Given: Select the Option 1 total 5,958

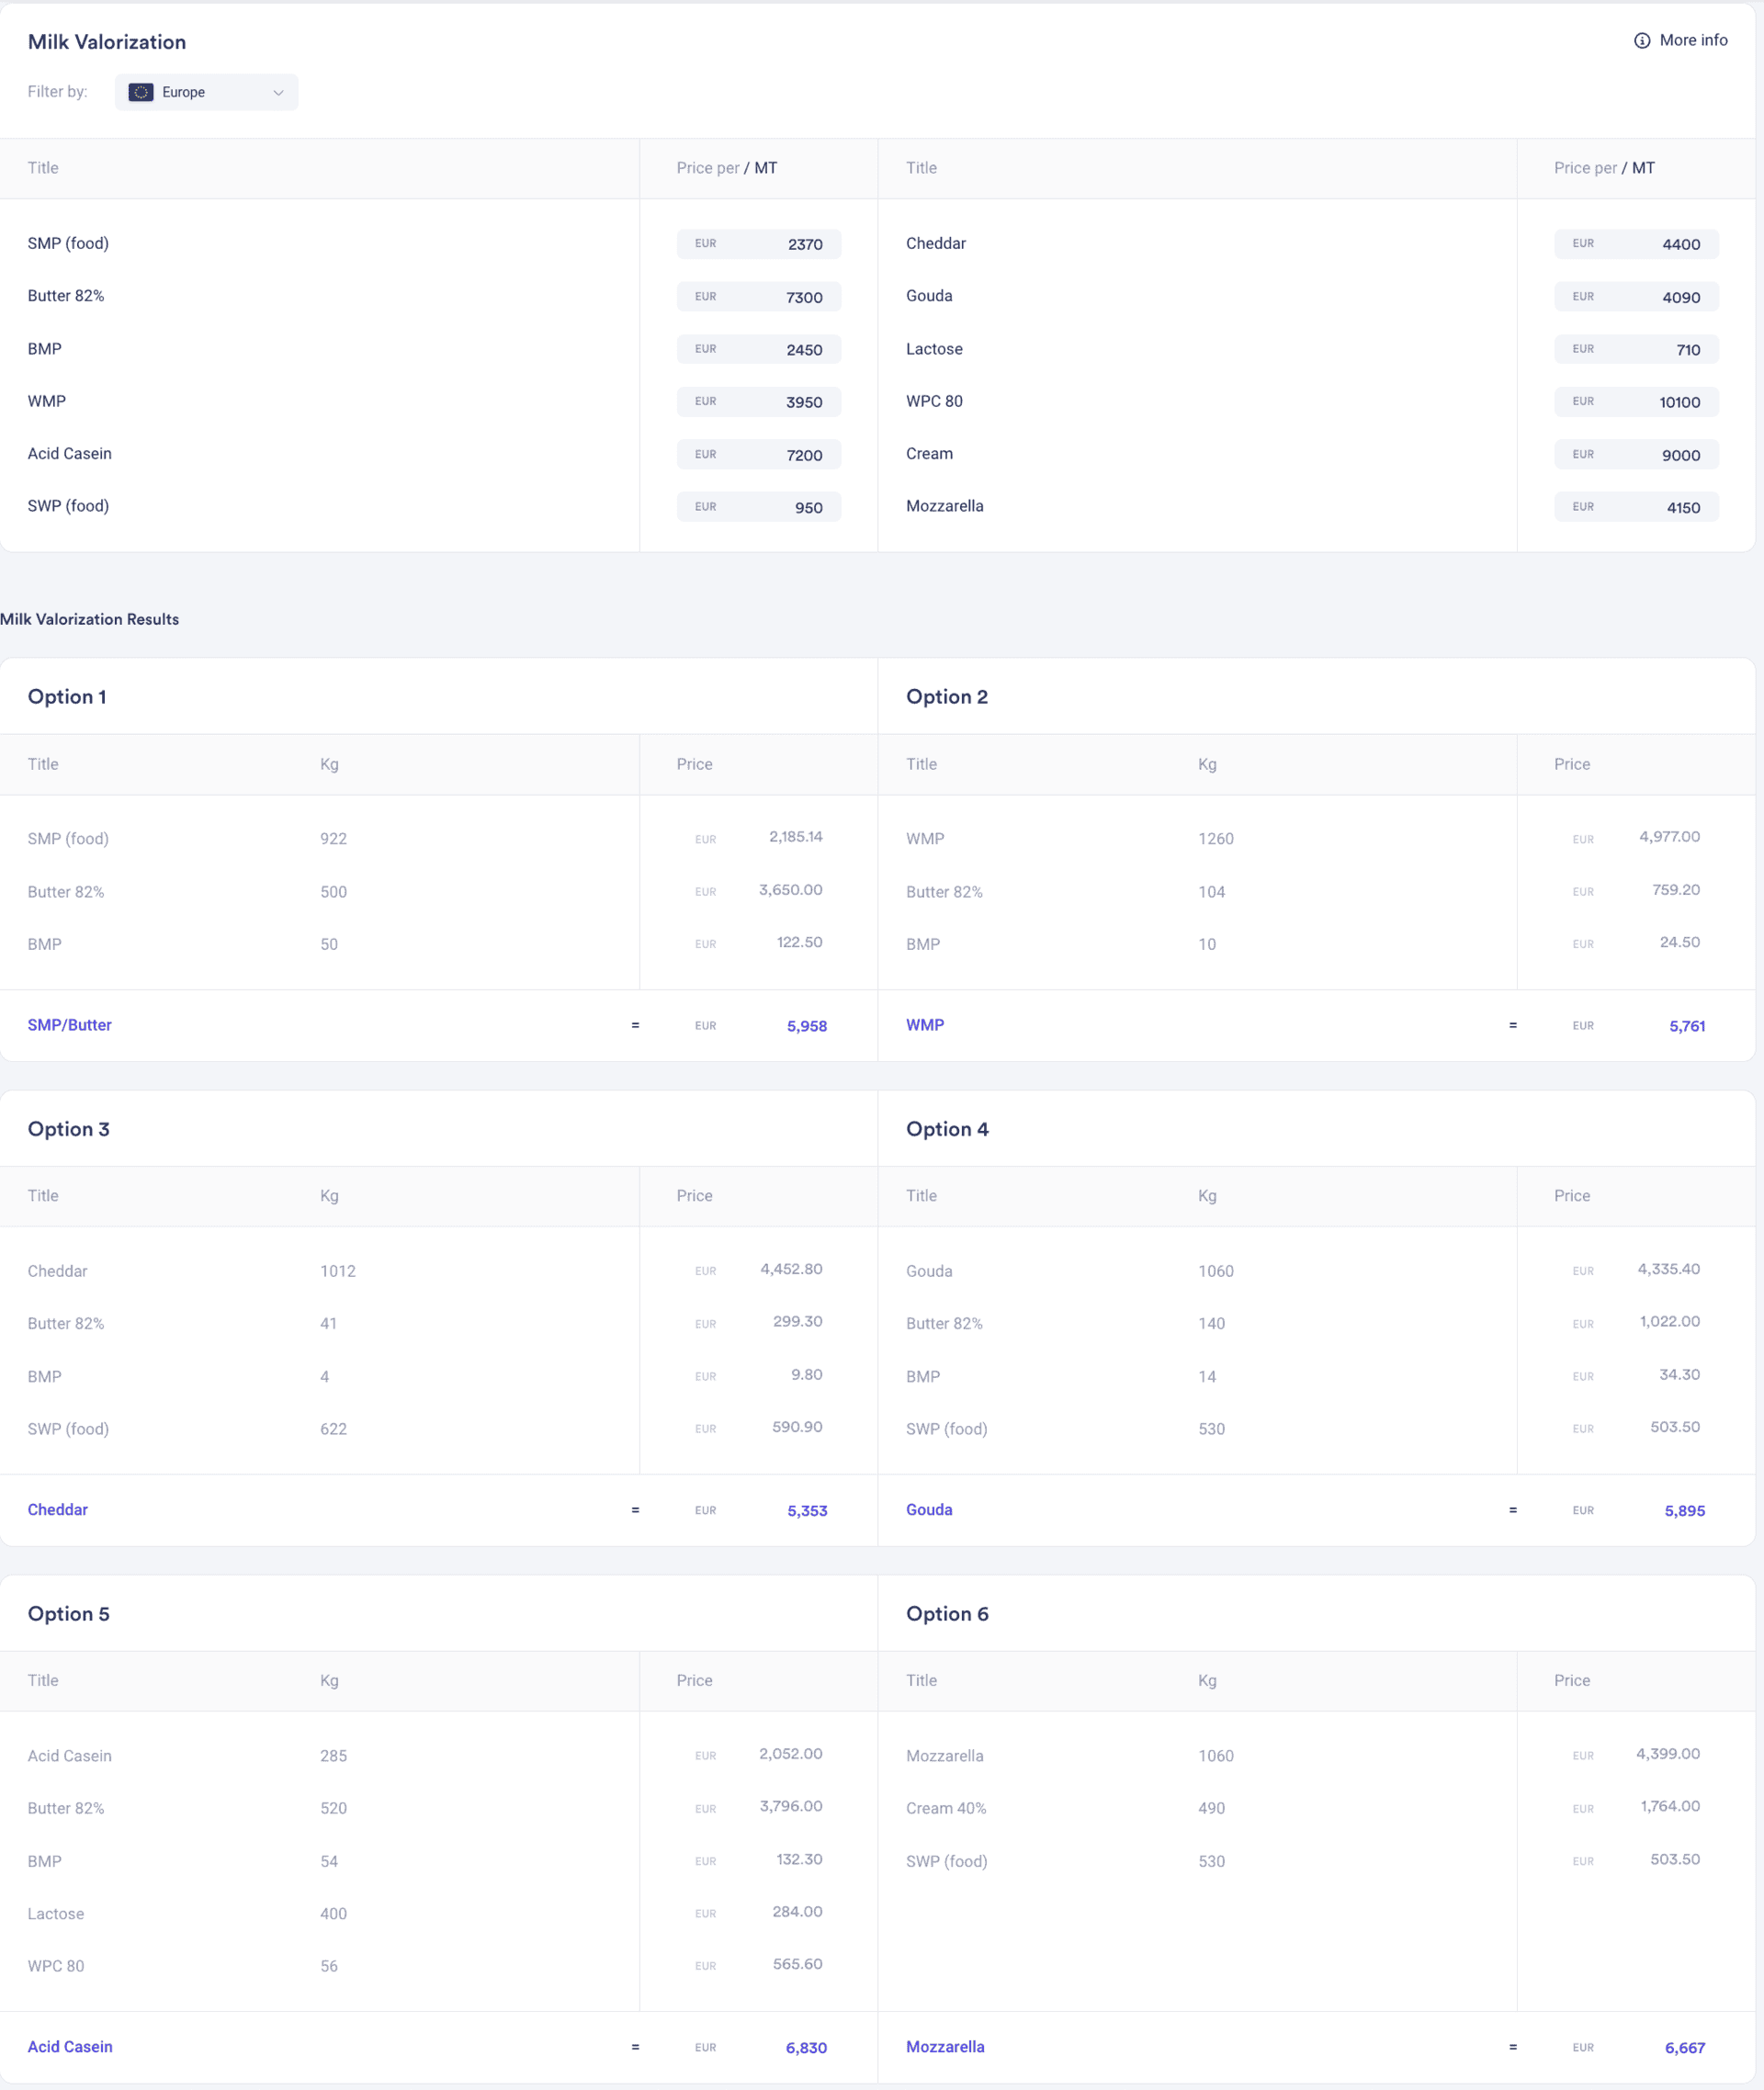Looking at the screenshot, I should click(x=807, y=1026).
